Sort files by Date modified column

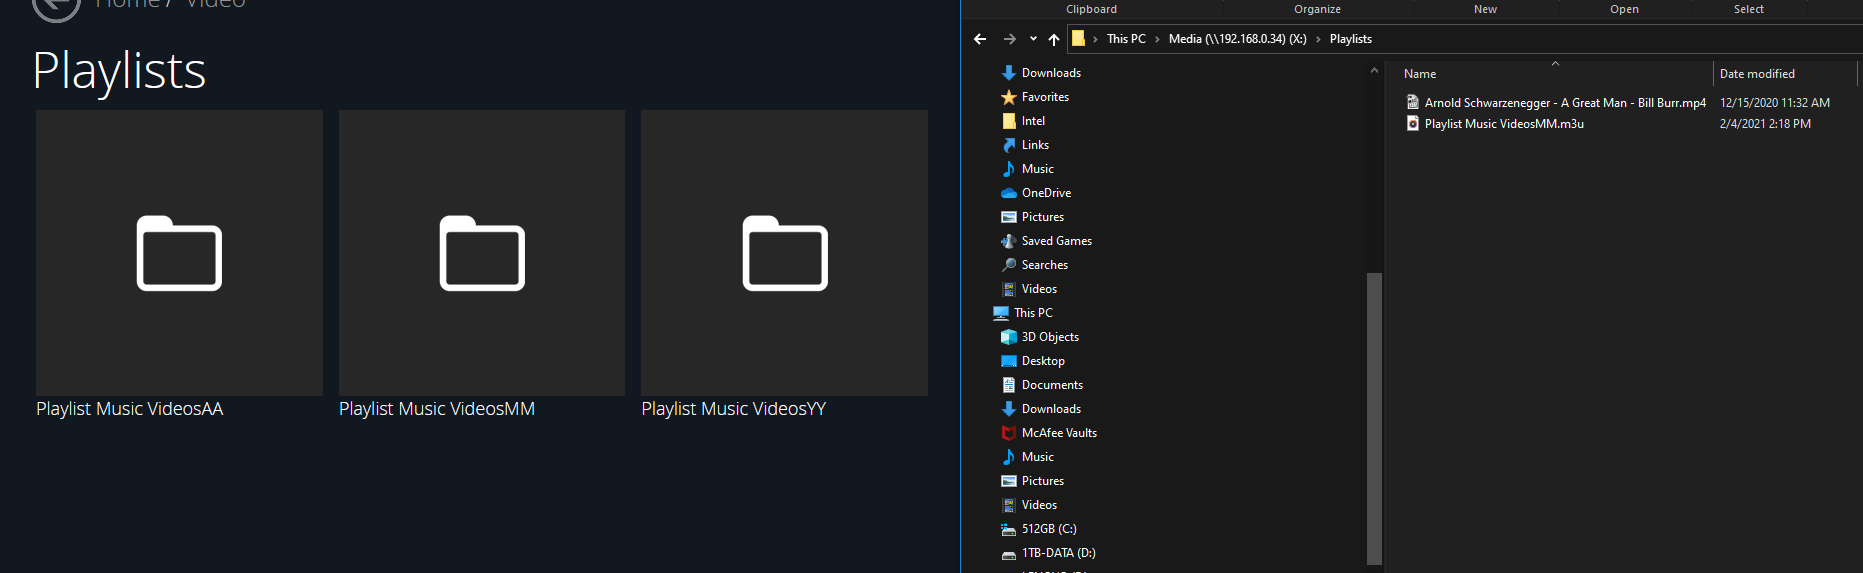coord(1757,74)
